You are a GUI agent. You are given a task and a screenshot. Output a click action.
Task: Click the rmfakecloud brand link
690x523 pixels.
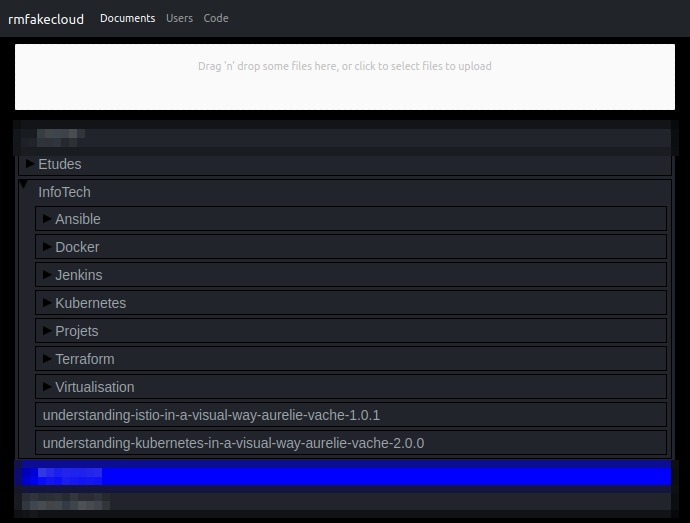(46, 19)
